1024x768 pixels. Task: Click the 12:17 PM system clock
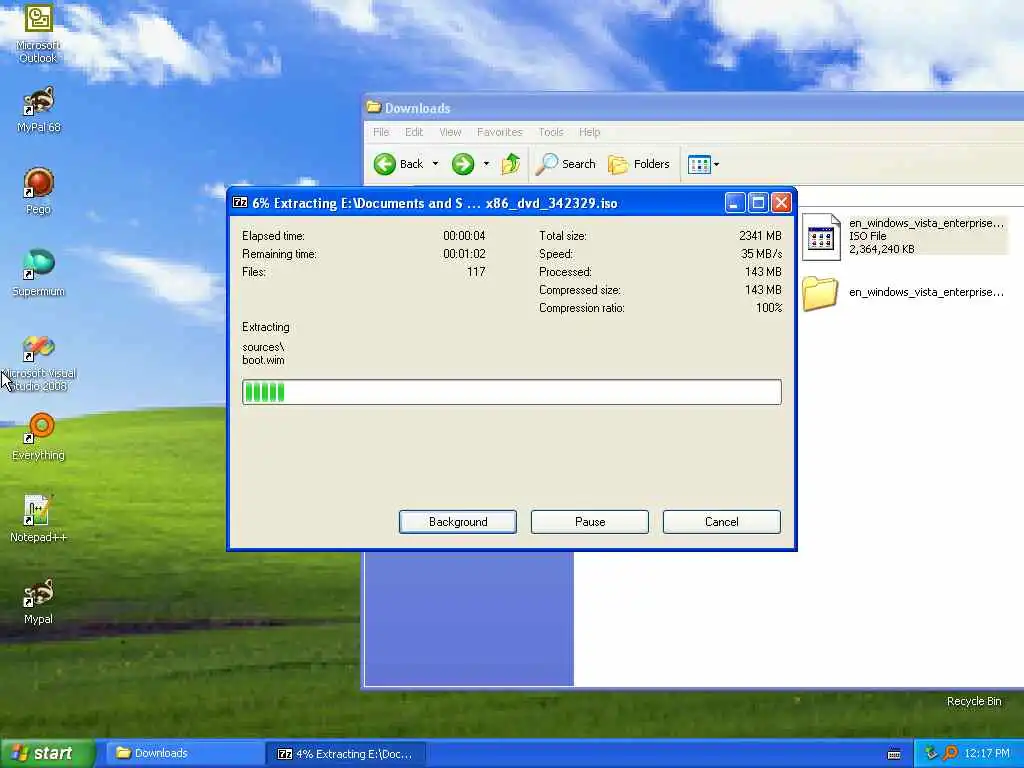click(987, 753)
